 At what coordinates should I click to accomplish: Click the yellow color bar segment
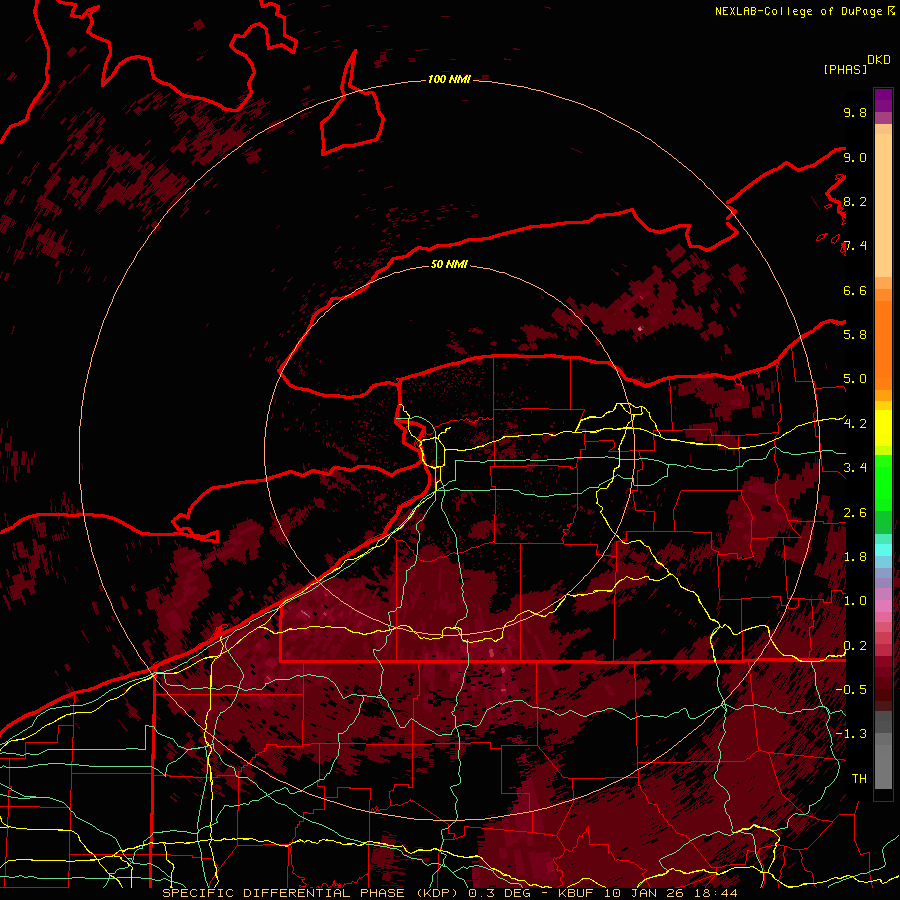click(x=883, y=428)
